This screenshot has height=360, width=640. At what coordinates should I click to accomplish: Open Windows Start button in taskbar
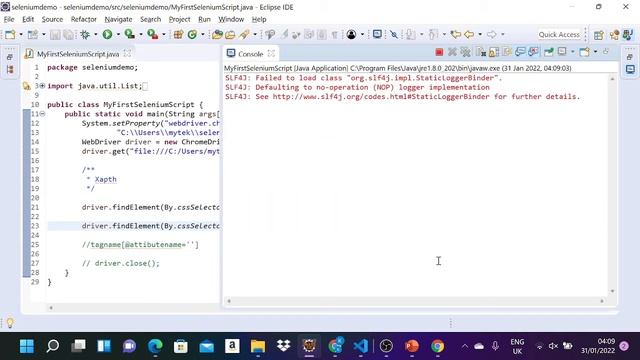[27, 346]
